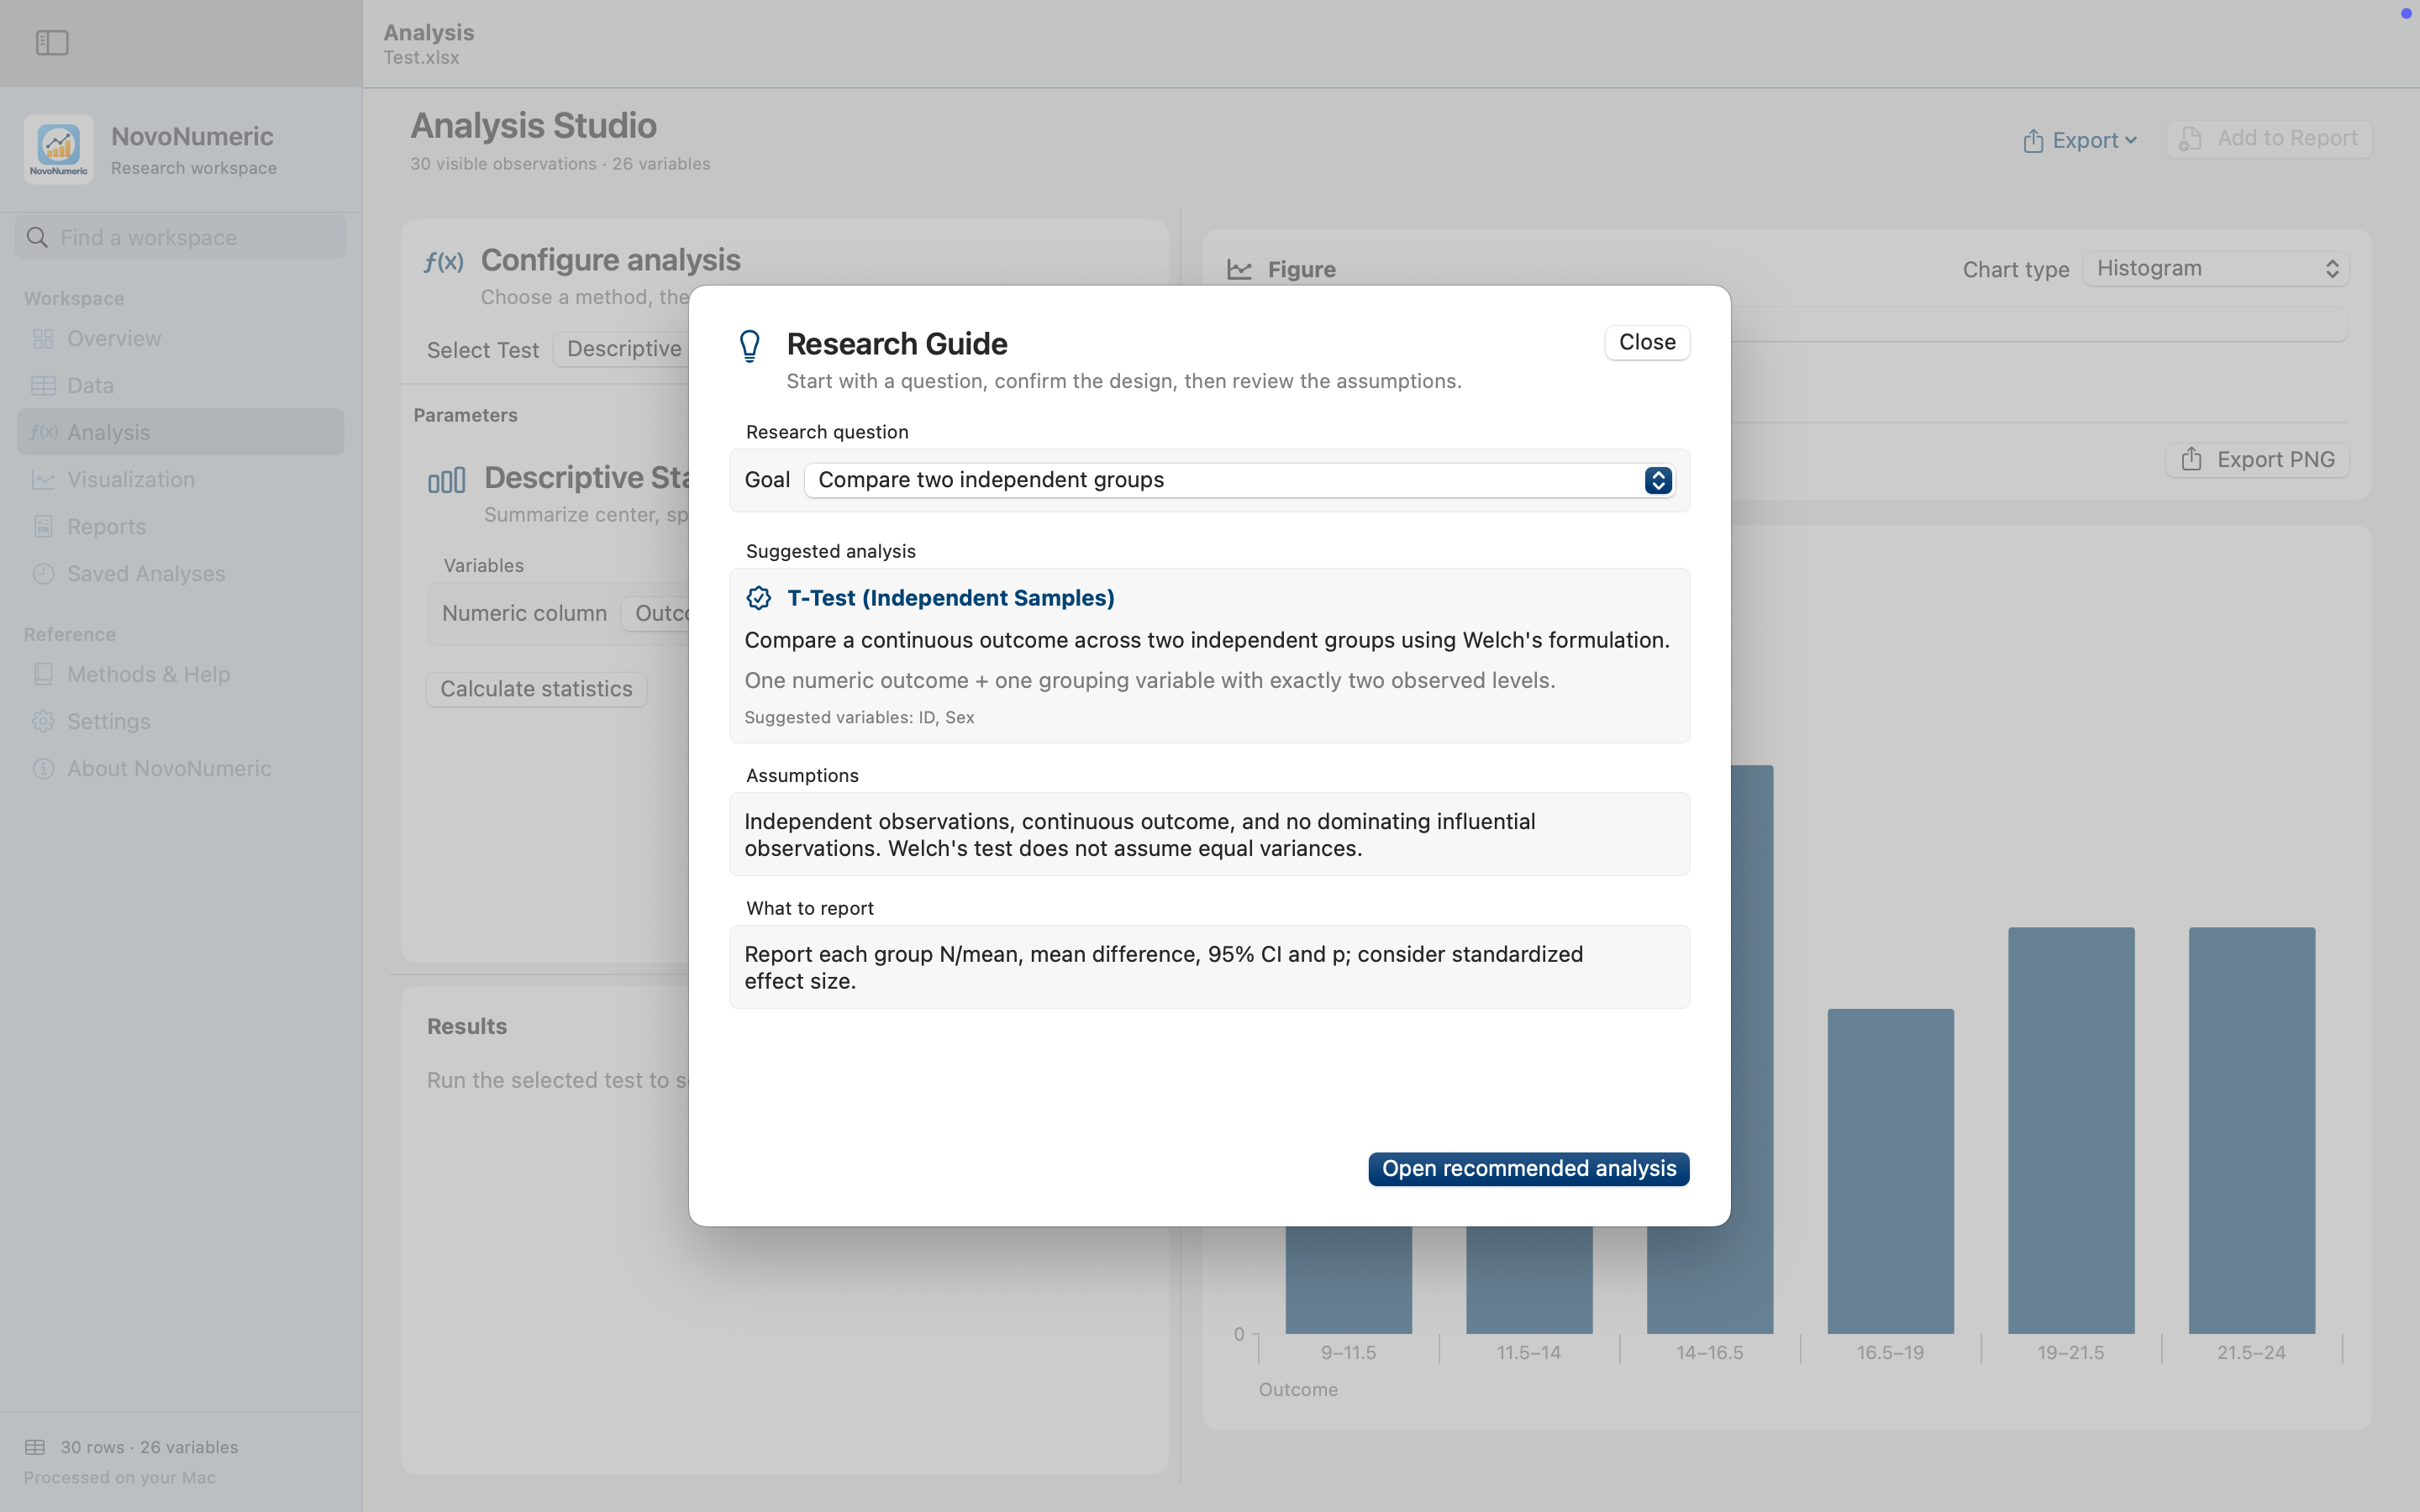Click the Figure line chart icon
The image size is (2420, 1512).
[x=1240, y=270]
